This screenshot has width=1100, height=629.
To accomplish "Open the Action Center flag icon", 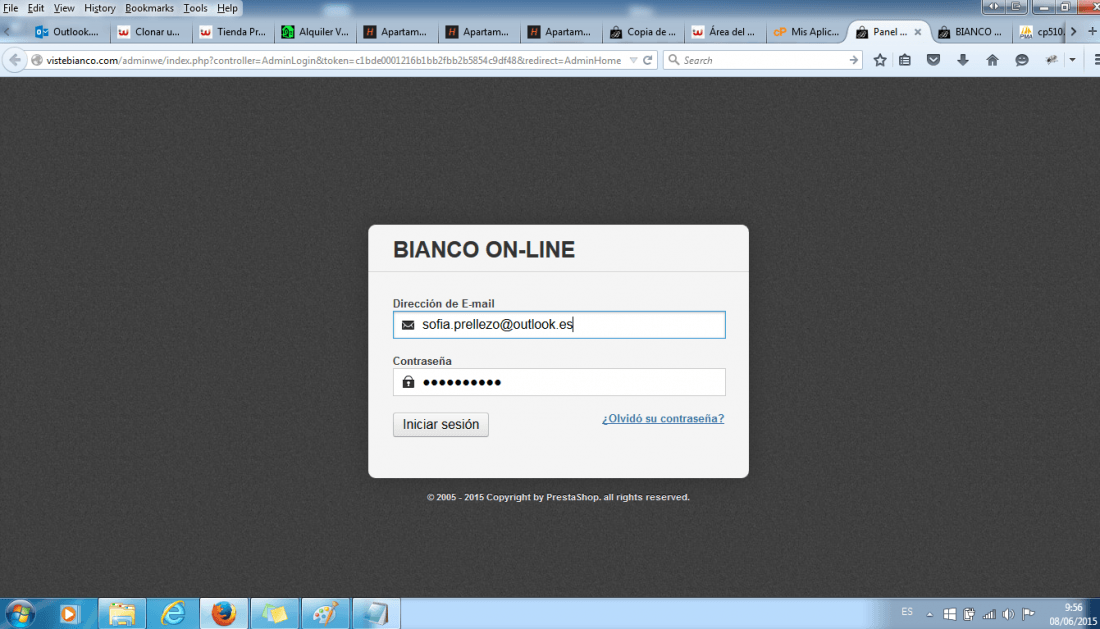I will (x=1028, y=614).
